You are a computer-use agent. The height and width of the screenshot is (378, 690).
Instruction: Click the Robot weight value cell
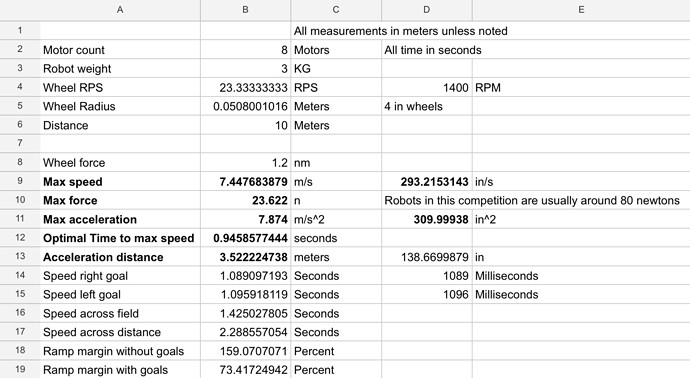tap(246, 69)
